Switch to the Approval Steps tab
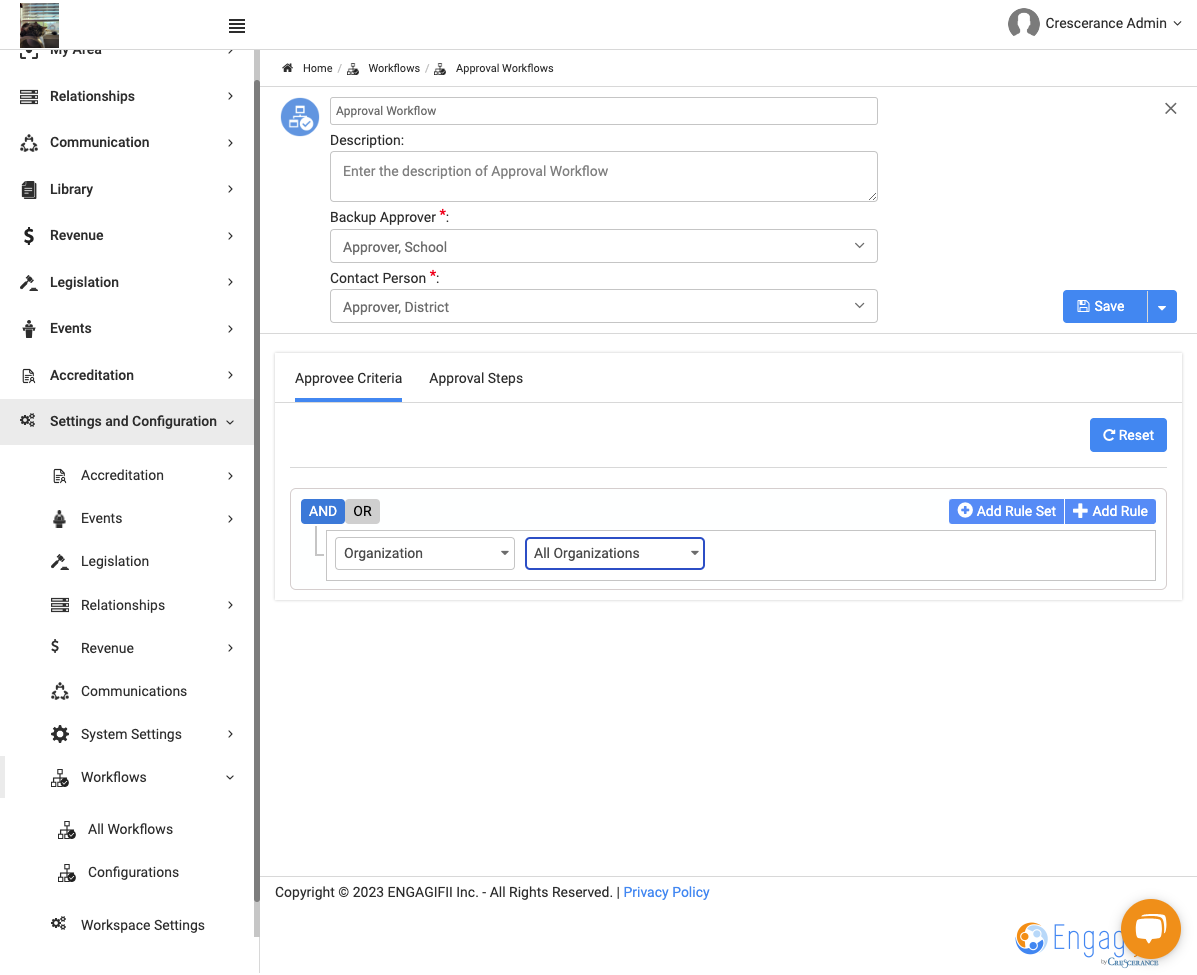Viewport: 1197px width, 975px height. pyautogui.click(x=476, y=379)
